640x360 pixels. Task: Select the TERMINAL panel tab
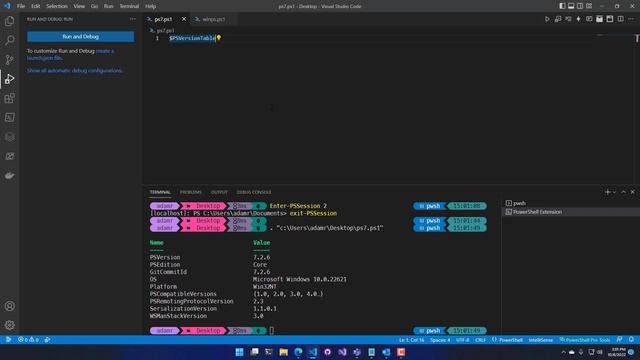coord(160,192)
